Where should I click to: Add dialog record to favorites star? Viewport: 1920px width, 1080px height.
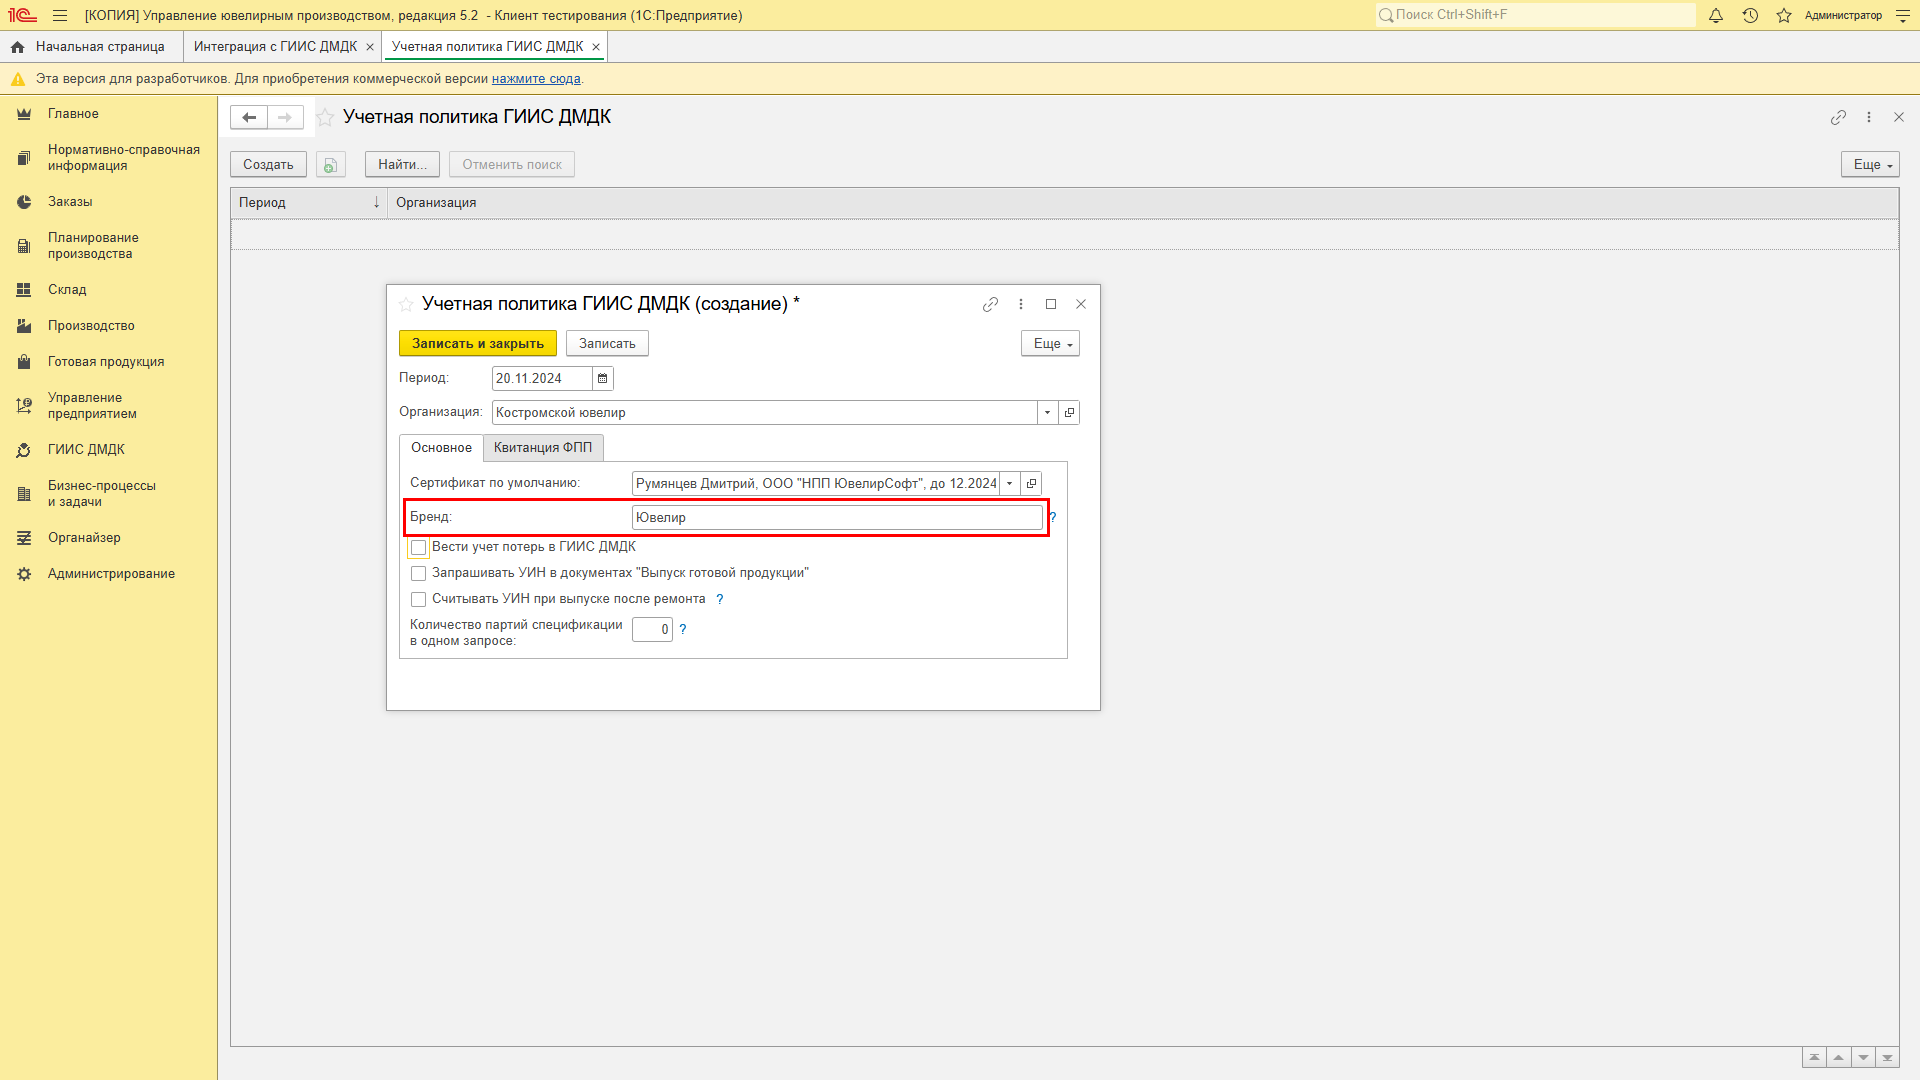pyautogui.click(x=406, y=304)
